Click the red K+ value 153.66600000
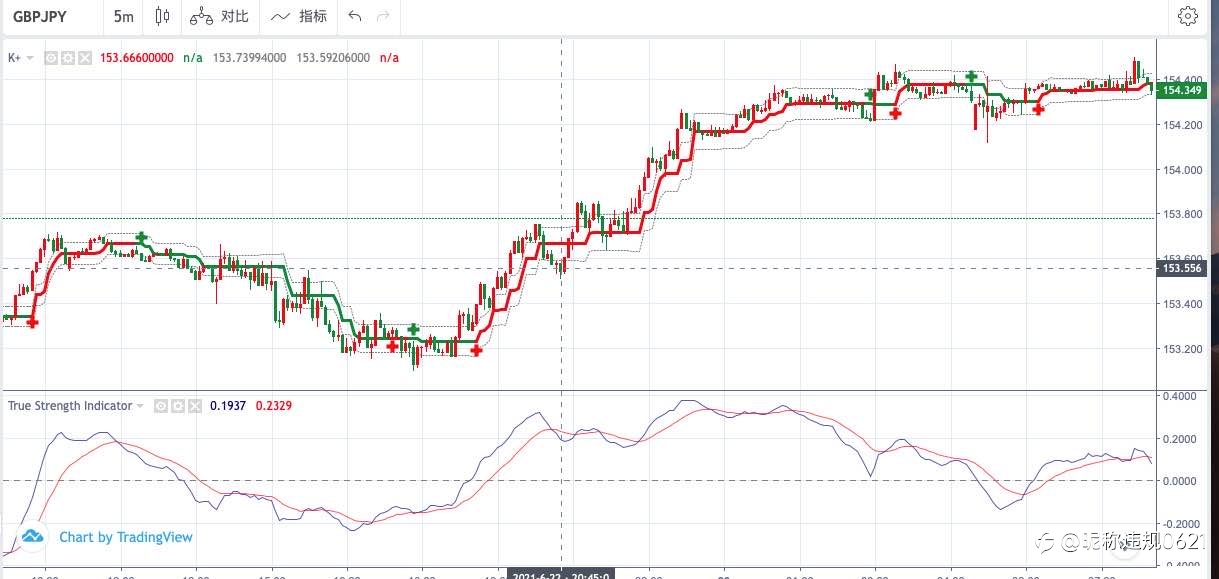 pos(137,58)
